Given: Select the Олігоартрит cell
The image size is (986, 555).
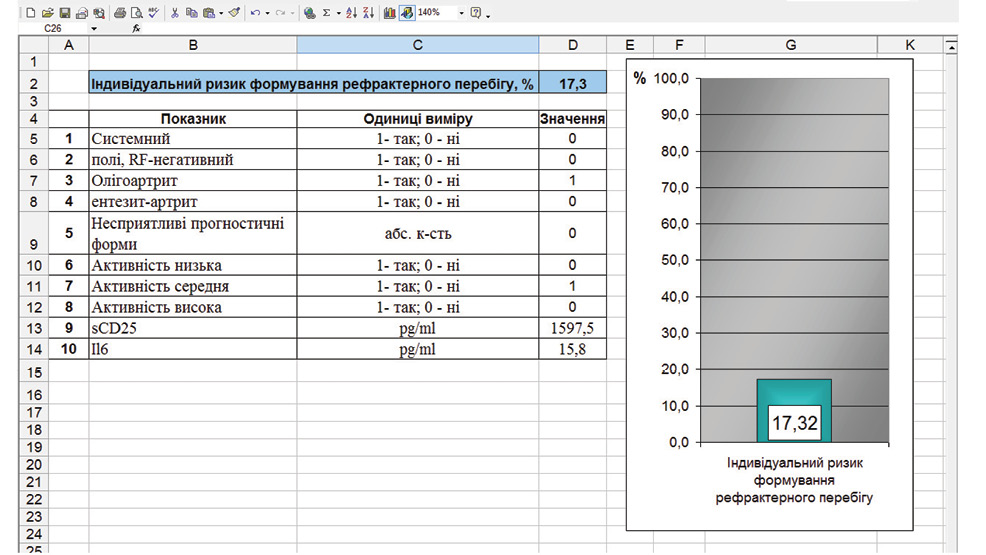Looking at the screenshot, I should pos(193,180).
